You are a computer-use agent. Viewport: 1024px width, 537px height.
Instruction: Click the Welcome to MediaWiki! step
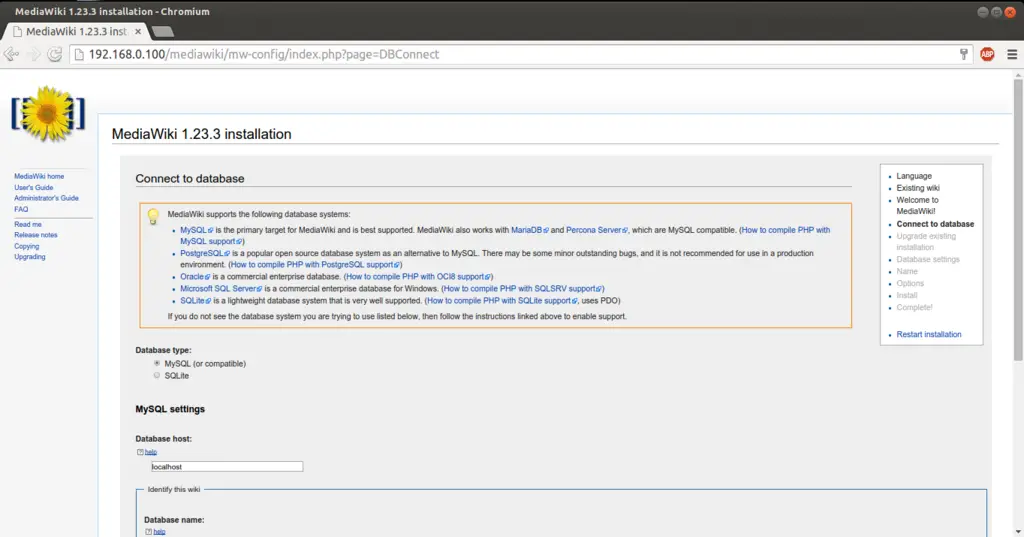(x=917, y=206)
